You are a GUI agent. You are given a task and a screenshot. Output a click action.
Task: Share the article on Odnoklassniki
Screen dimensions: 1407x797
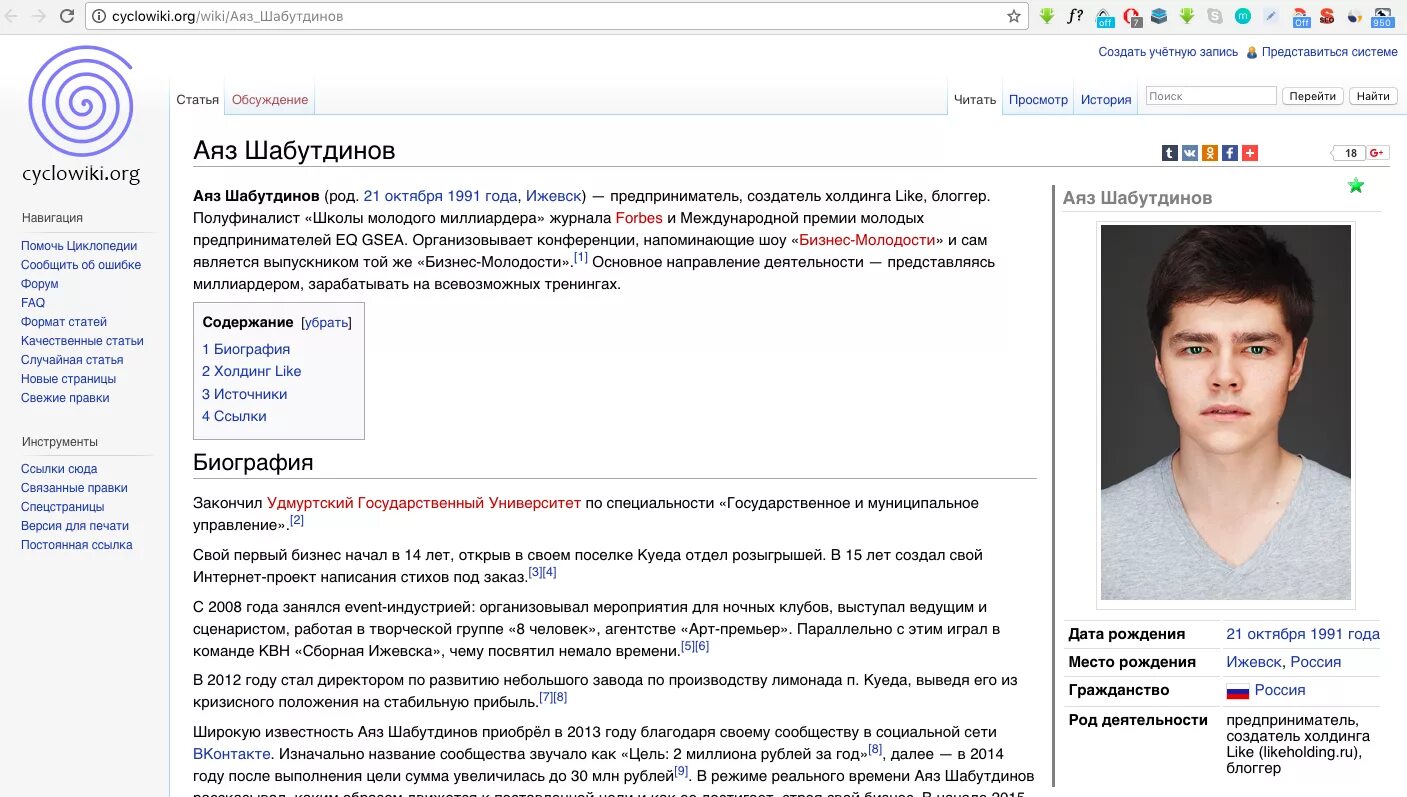[1209, 153]
